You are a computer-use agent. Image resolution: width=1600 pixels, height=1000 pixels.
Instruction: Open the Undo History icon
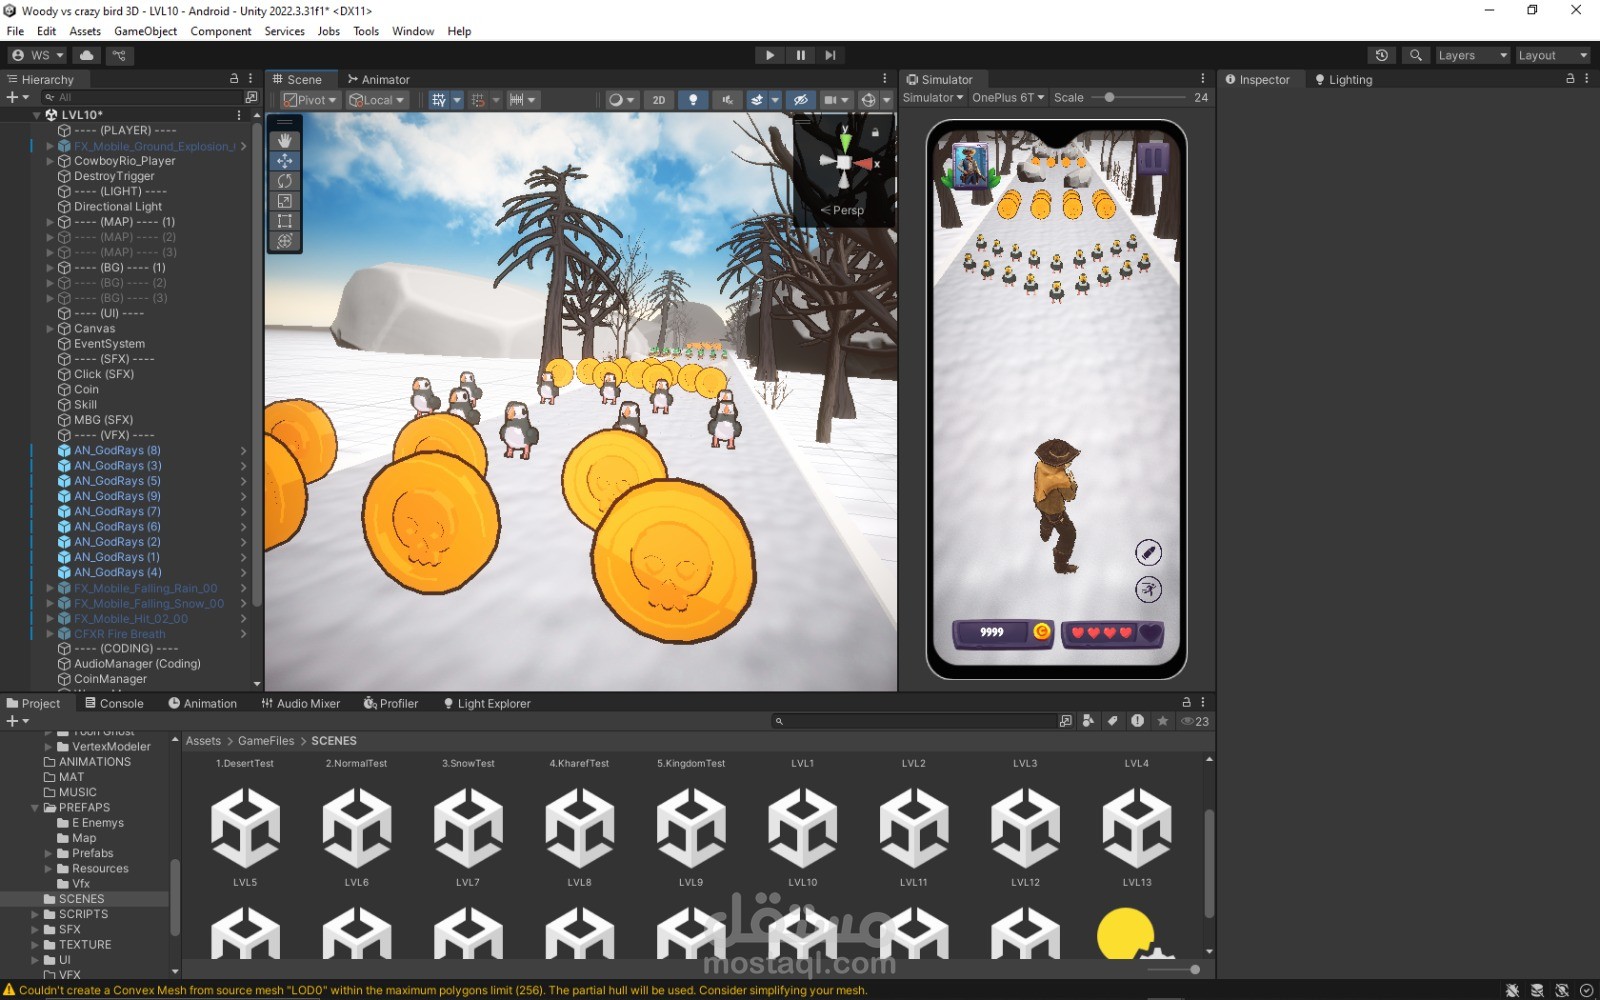click(x=1382, y=55)
